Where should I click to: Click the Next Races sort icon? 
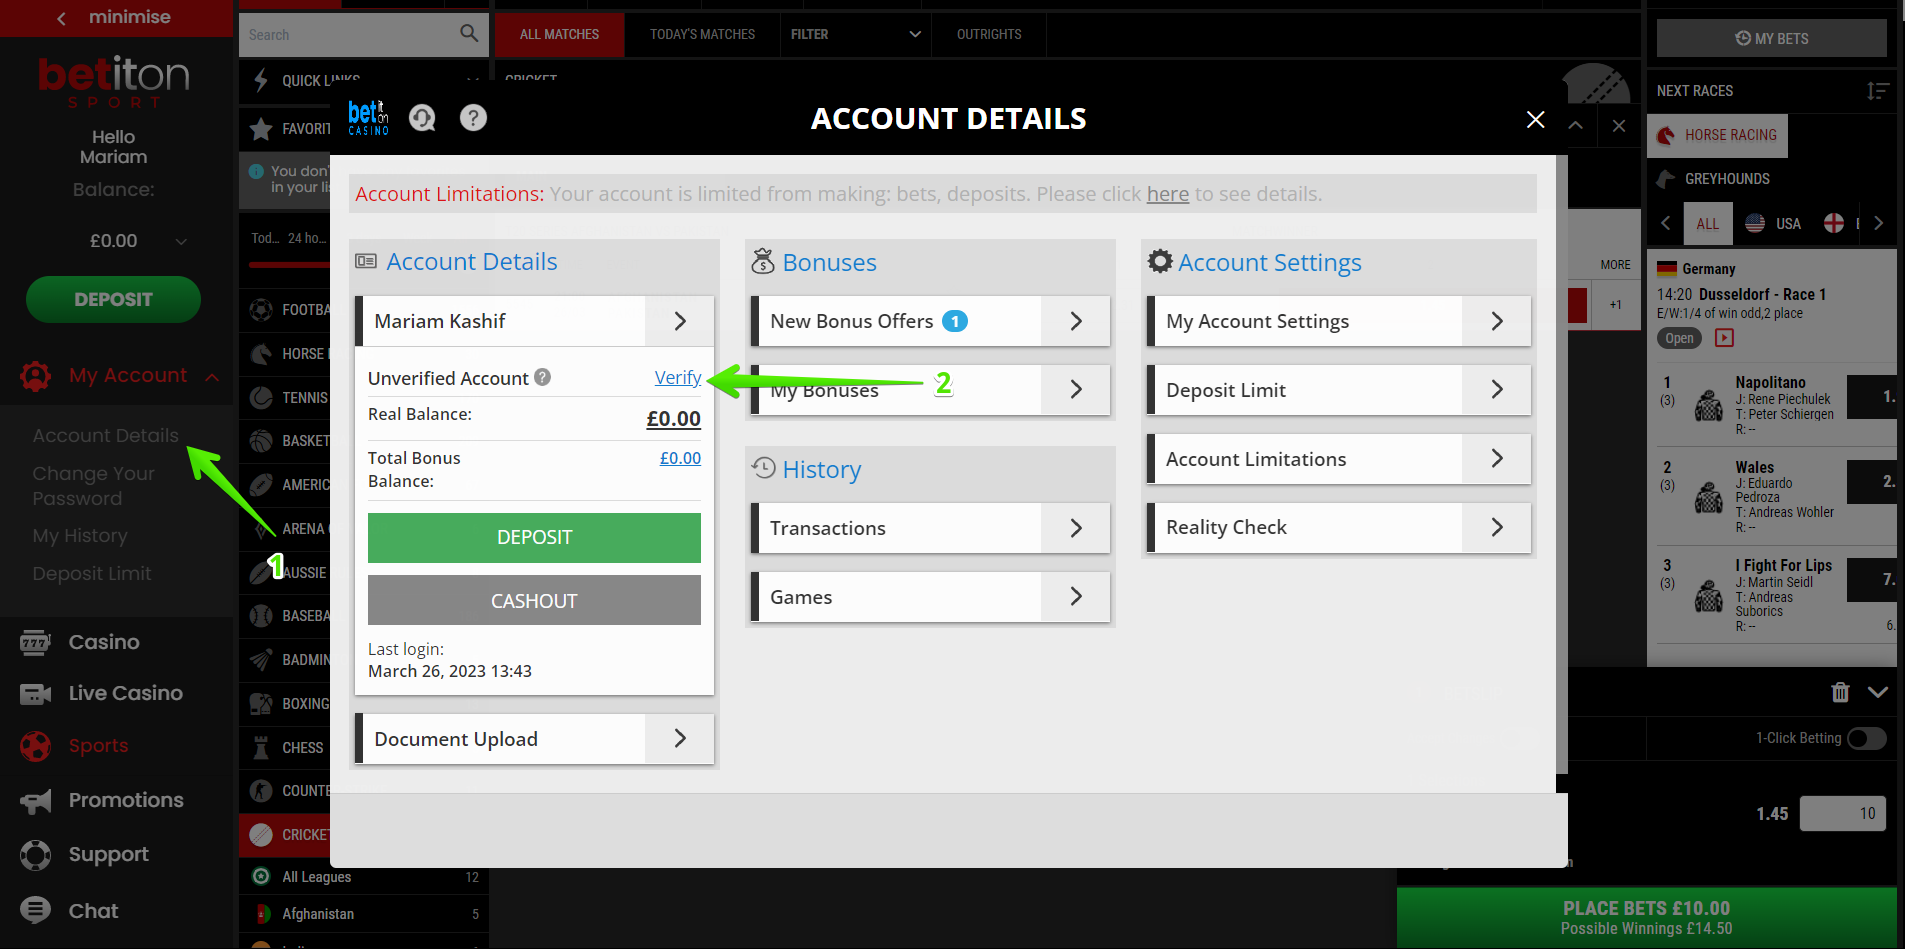pyautogui.click(x=1877, y=91)
